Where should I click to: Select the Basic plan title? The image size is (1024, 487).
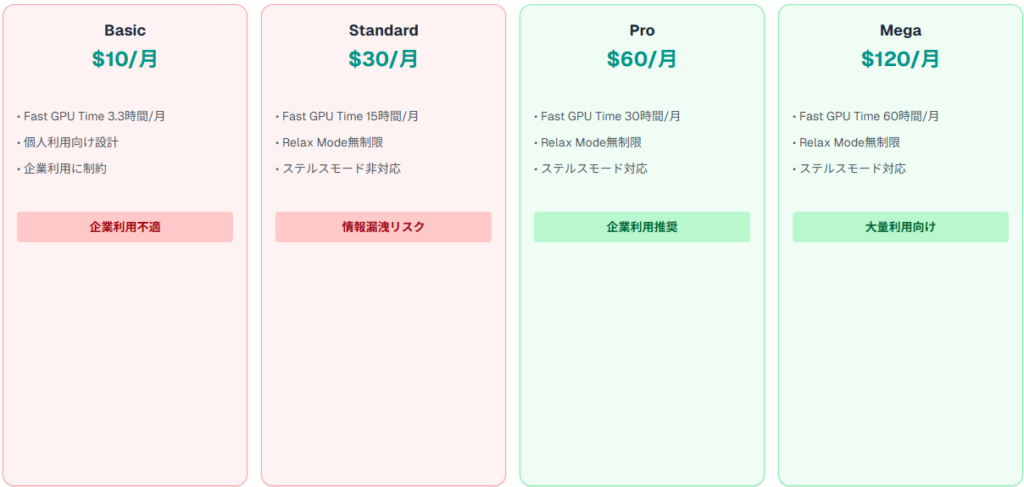125,31
